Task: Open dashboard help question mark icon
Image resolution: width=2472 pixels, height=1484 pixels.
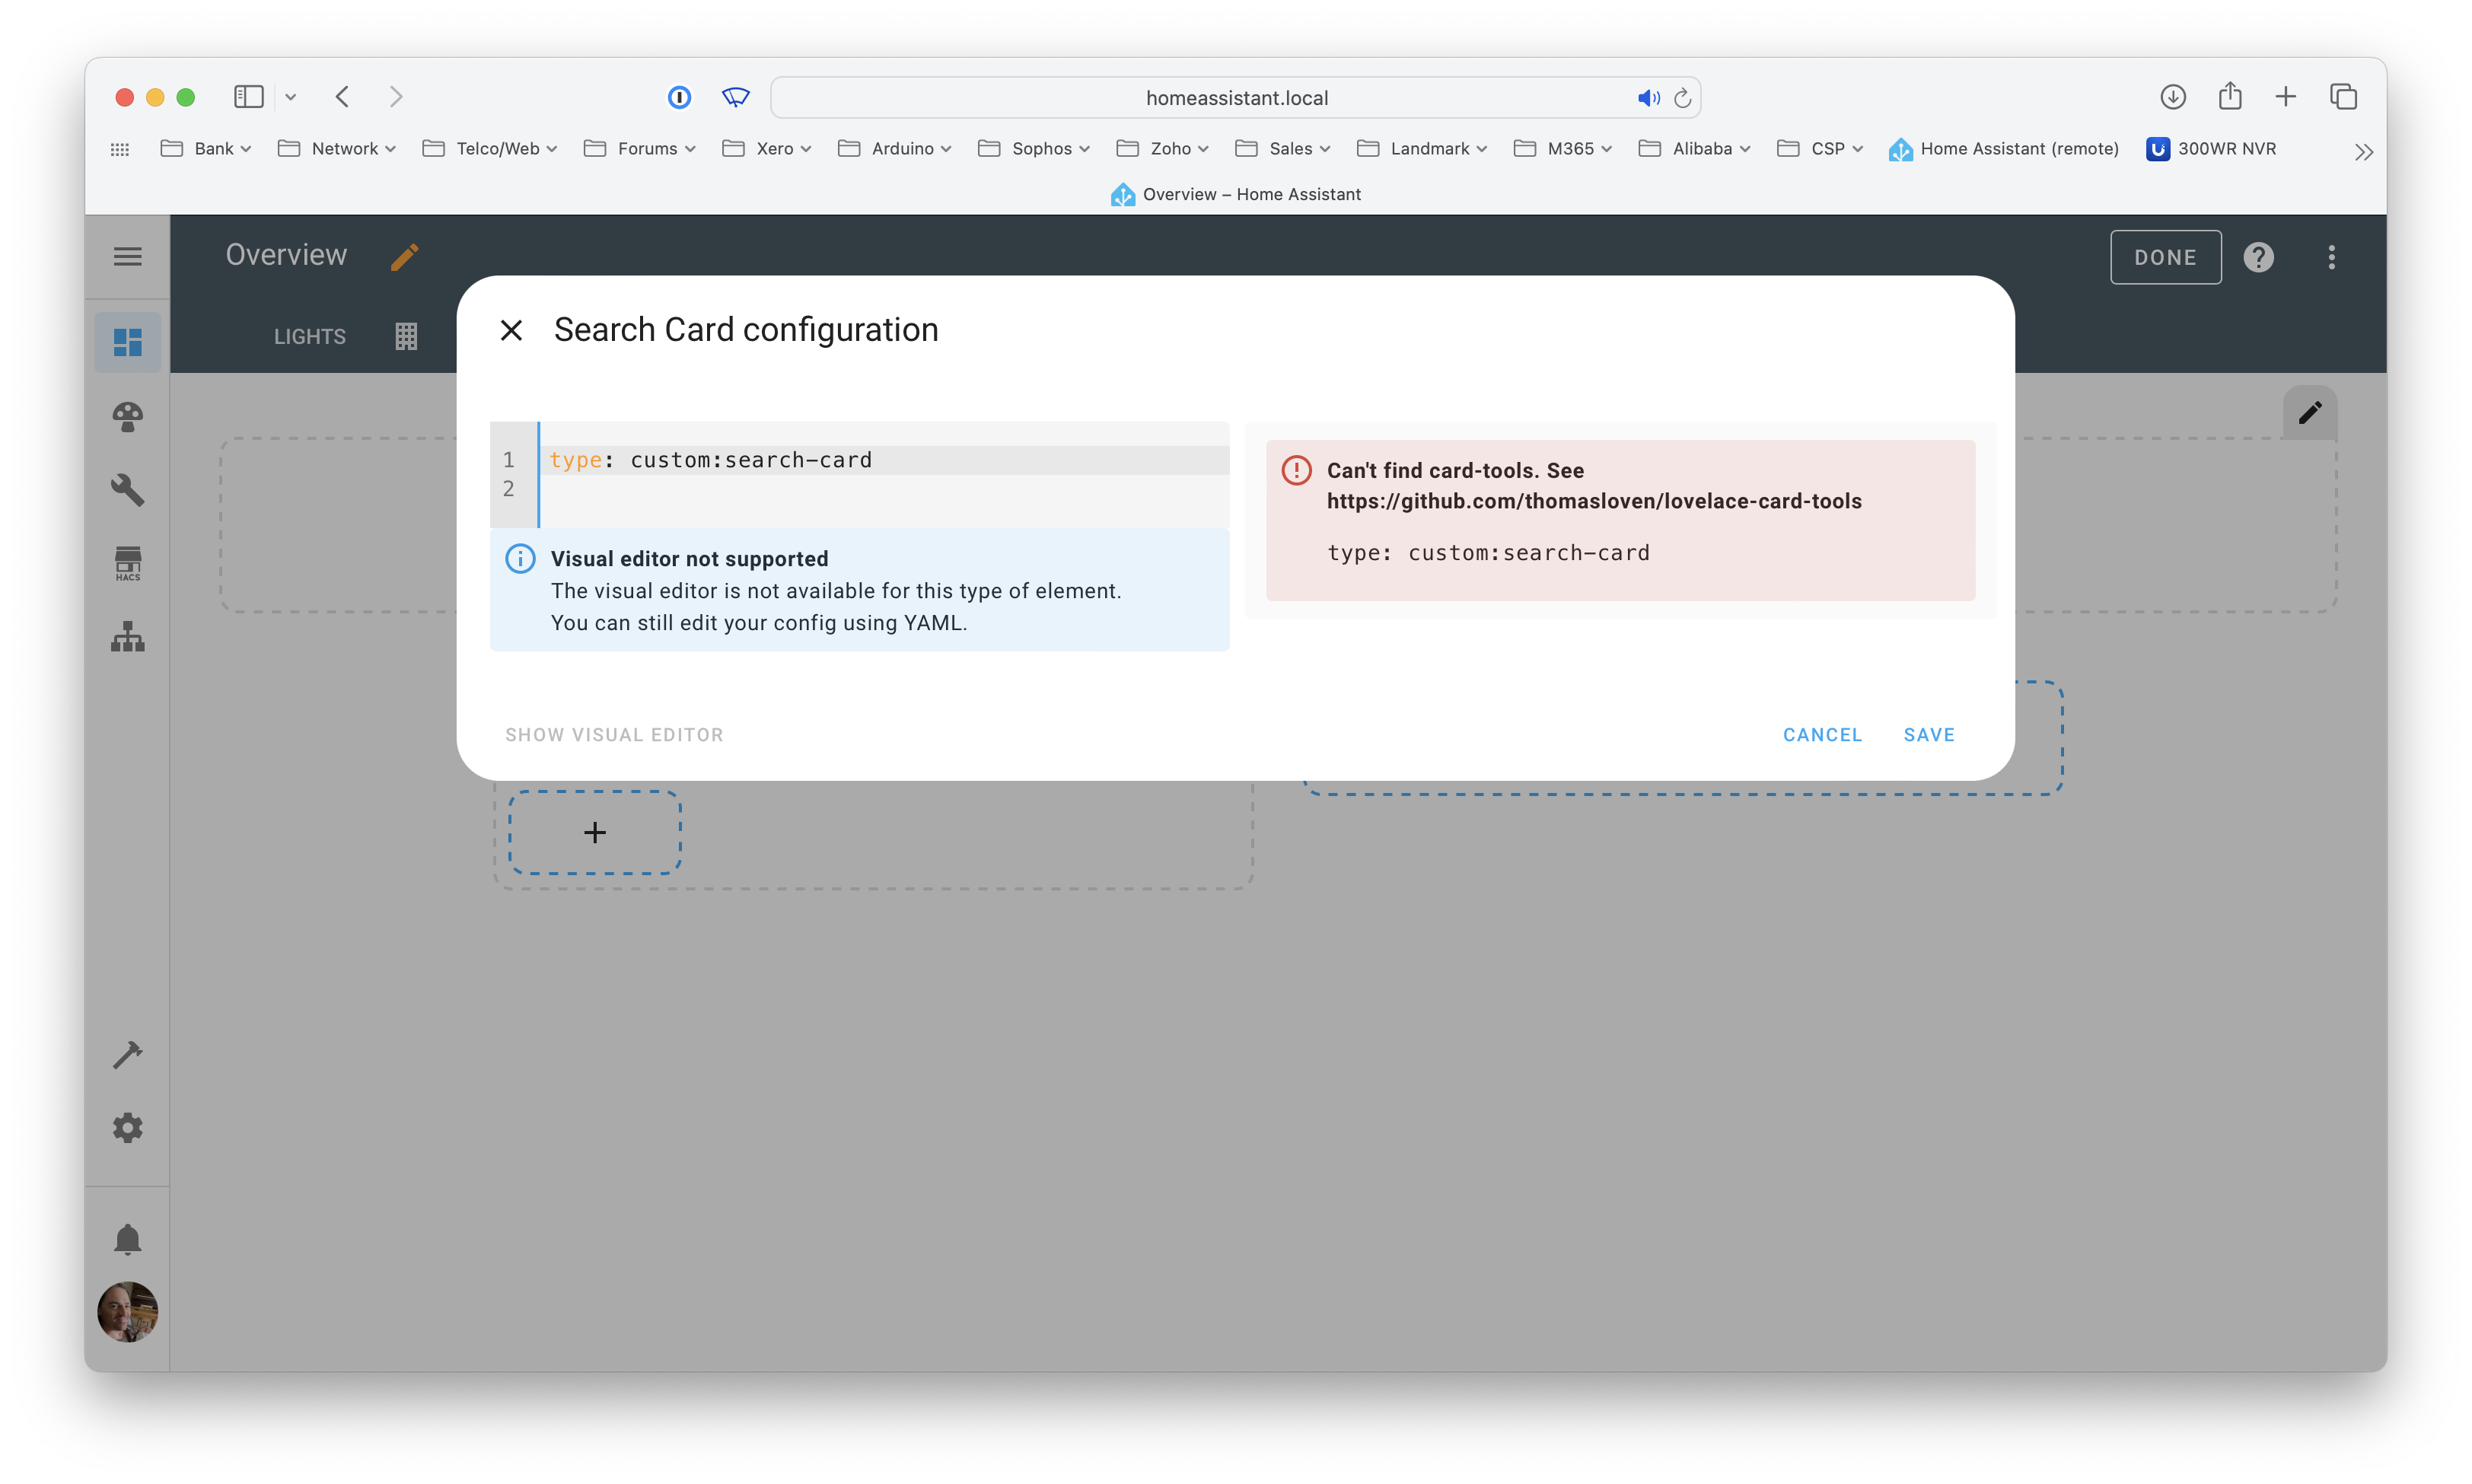Action: pos(2258,257)
